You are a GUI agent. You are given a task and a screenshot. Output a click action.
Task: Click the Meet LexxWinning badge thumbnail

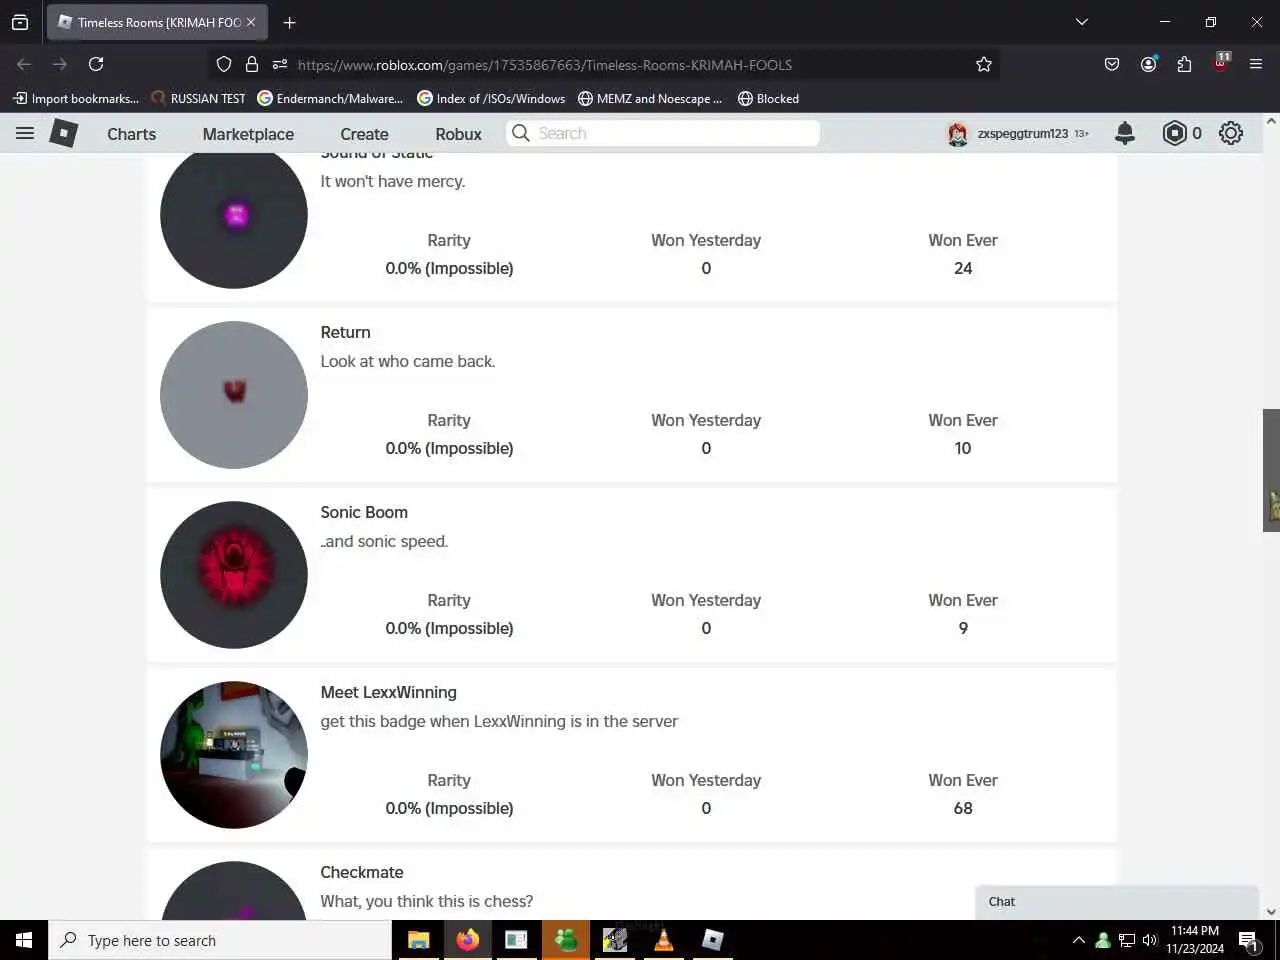234,755
